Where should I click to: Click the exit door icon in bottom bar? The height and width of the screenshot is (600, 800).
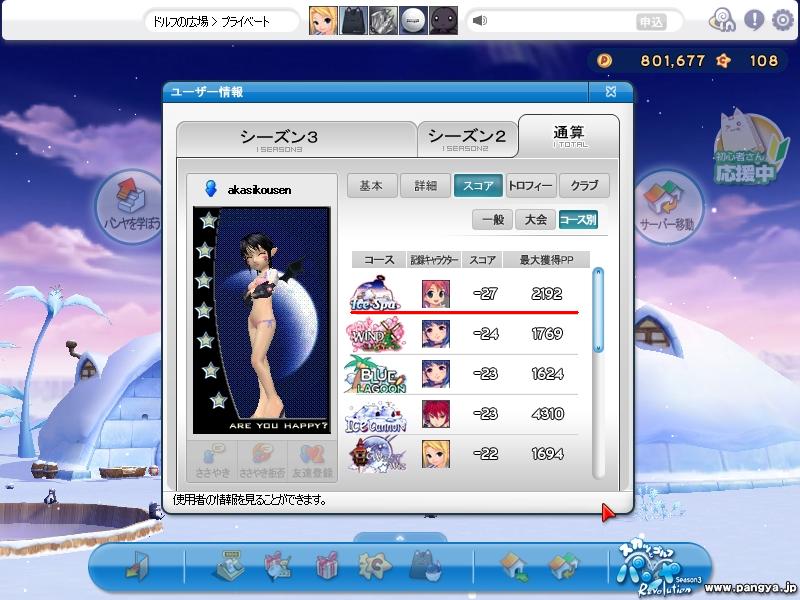coord(137,566)
